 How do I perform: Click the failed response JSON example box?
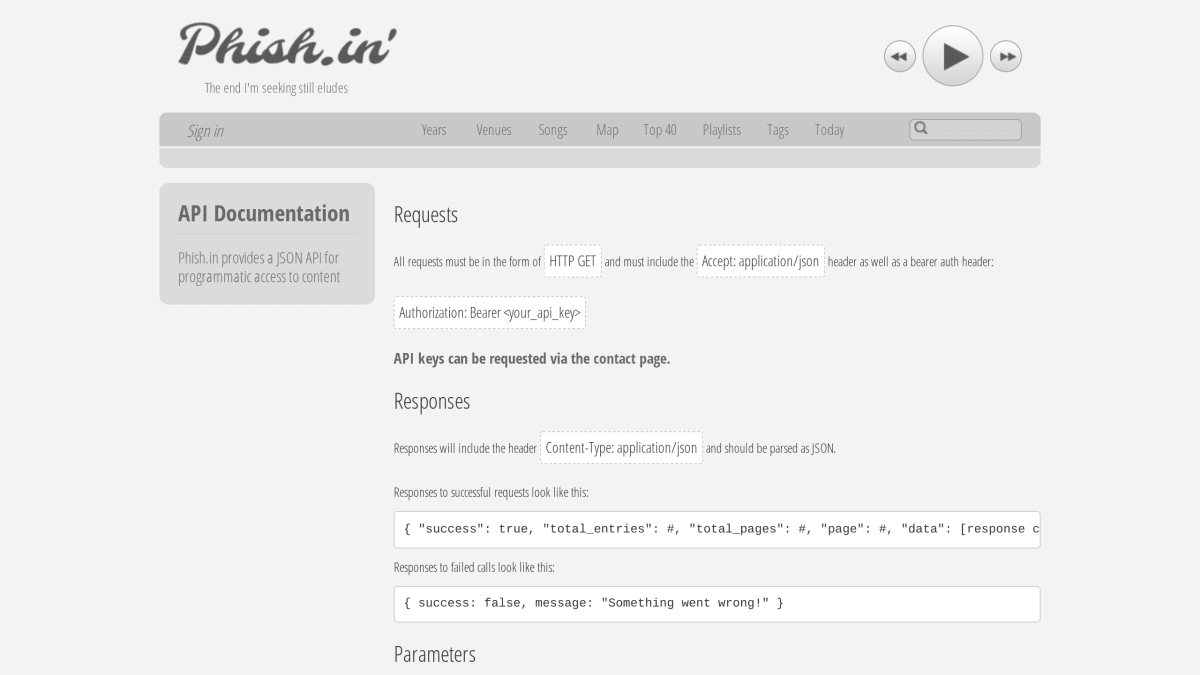pyautogui.click(x=717, y=604)
